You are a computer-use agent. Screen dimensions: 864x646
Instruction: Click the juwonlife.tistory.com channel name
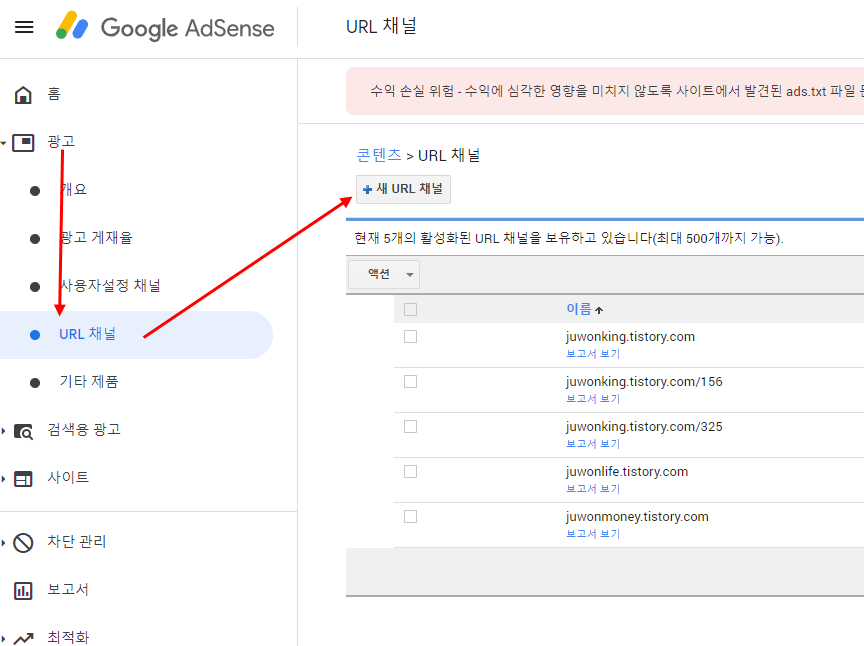point(627,472)
